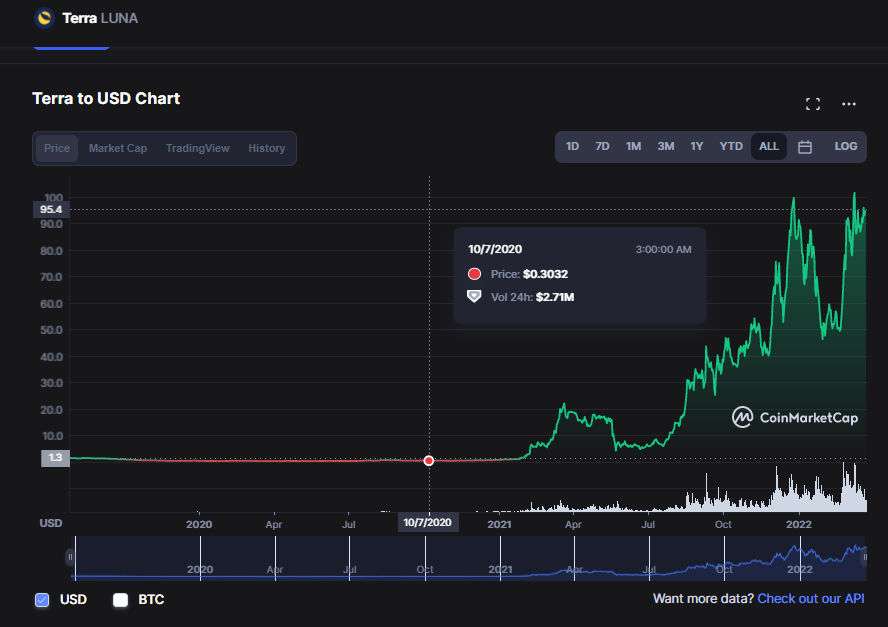Click the Terra LUNA name in header

(100, 18)
